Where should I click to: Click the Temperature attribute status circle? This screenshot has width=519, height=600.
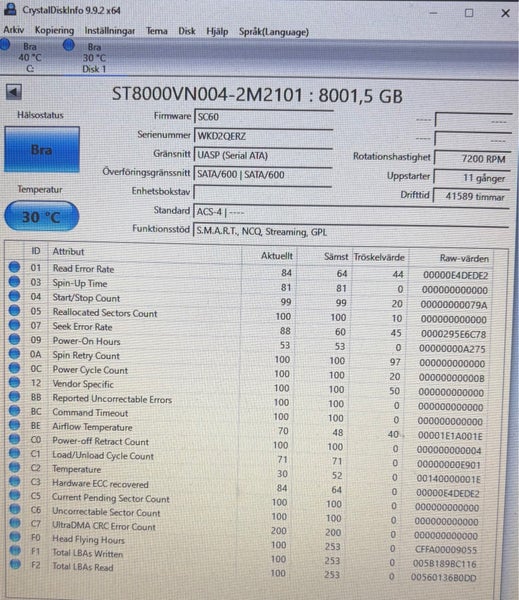15,467
